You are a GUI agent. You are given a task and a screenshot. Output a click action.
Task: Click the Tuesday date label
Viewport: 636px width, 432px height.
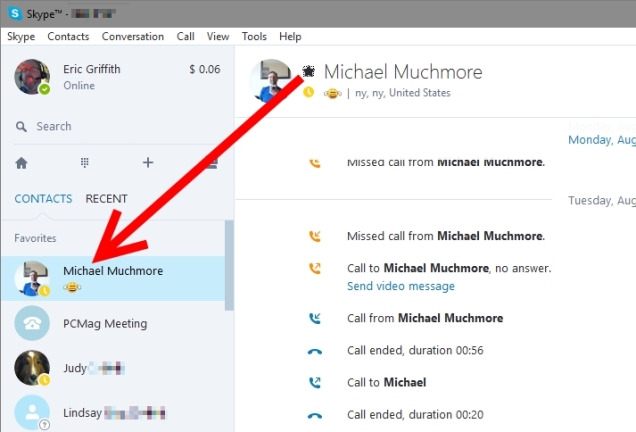click(602, 200)
